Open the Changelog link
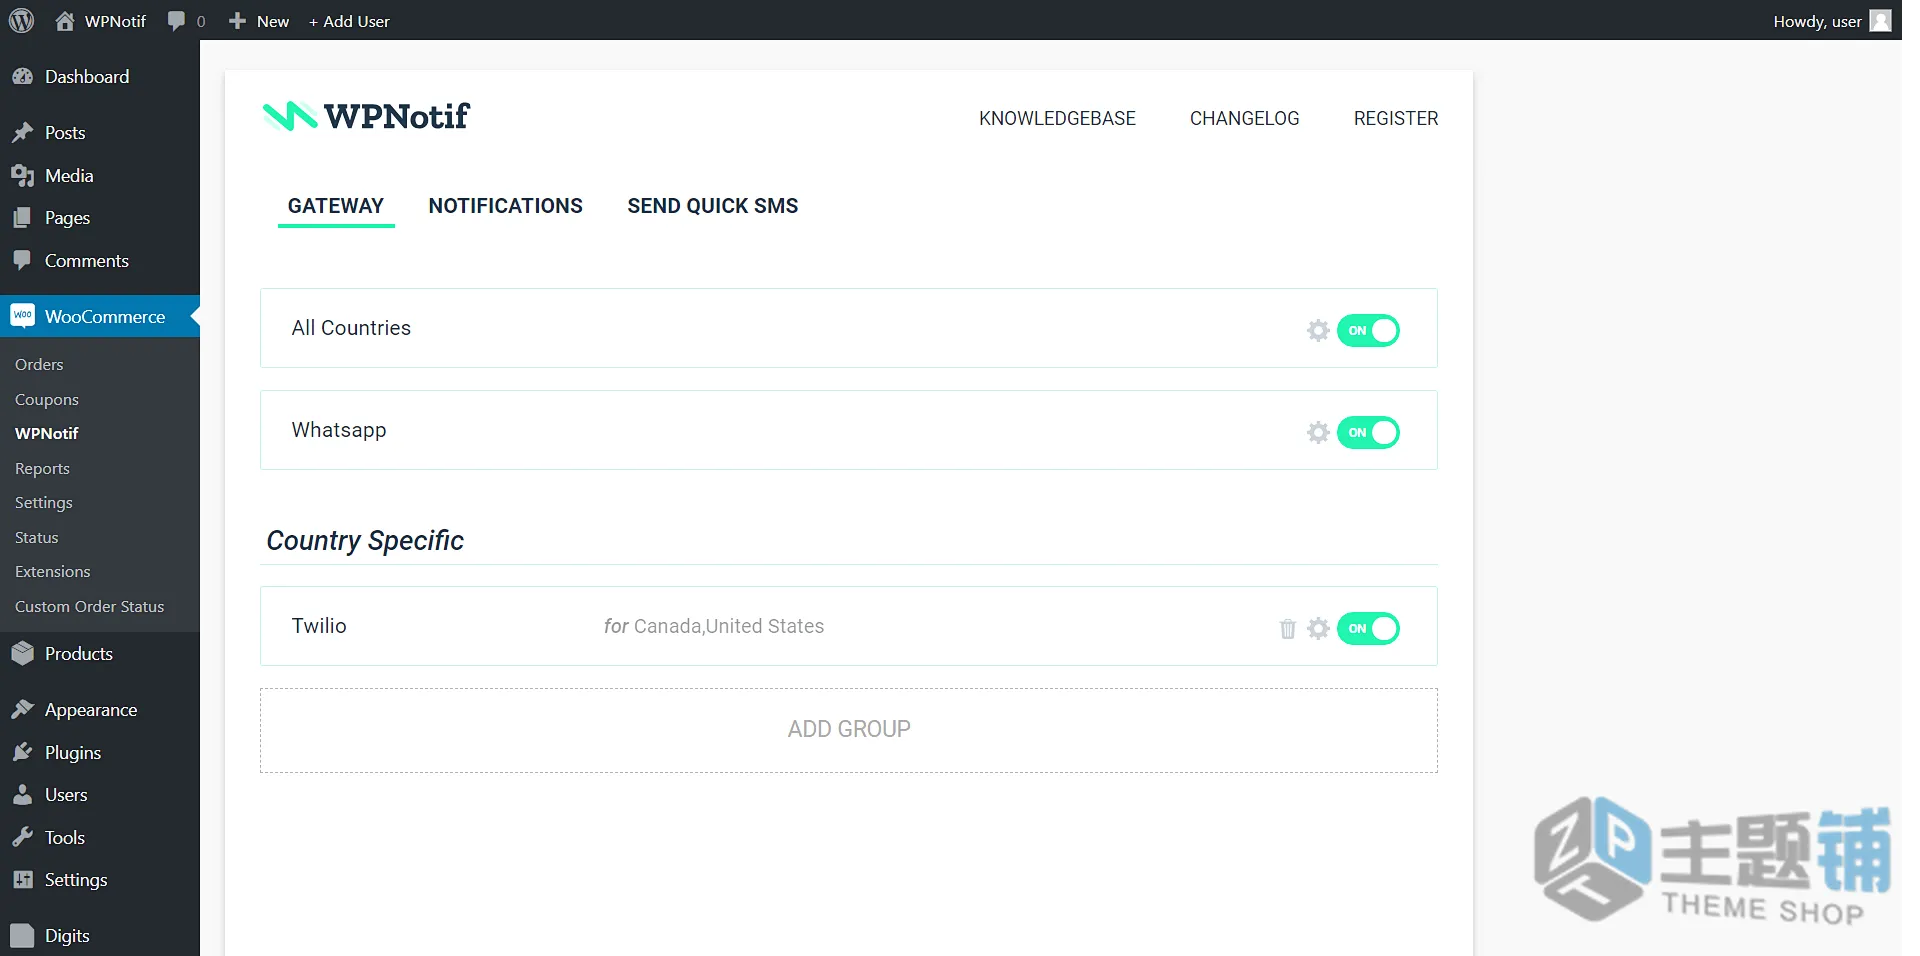Screen dimensions: 1920x956 1244,118
